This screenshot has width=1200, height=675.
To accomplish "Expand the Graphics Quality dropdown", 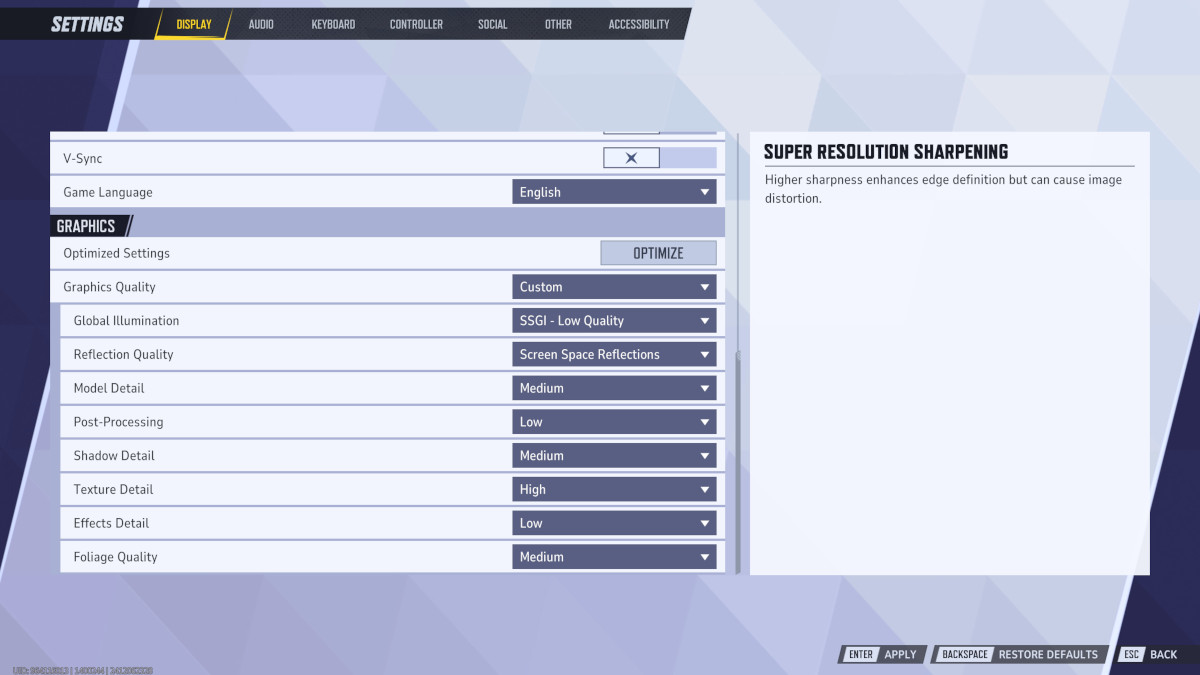I will pos(614,287).
